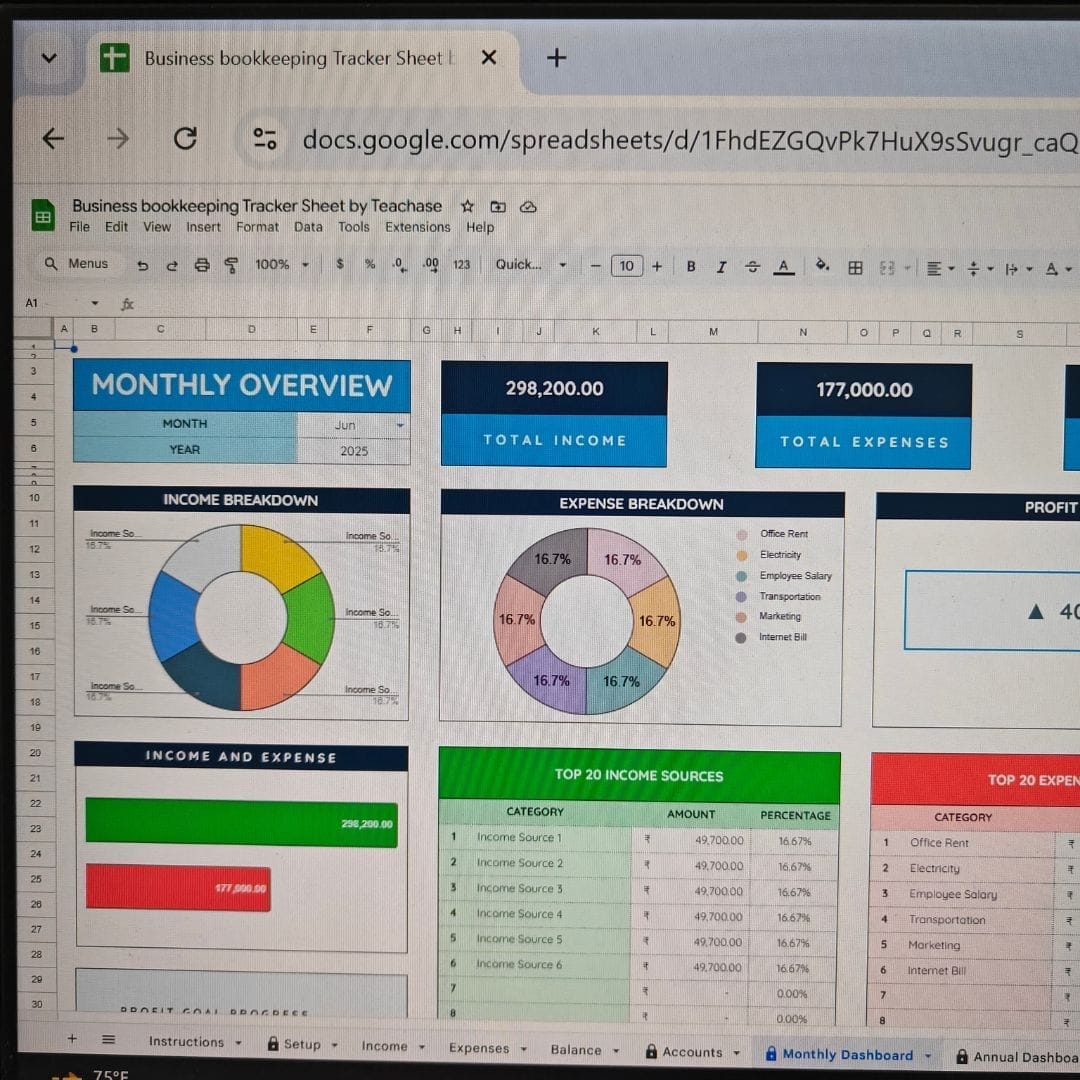1080x1080 pixels.
Task: Switch to the Balance sheet tab
Action: pyautogui.click(x=576, y=1050)
